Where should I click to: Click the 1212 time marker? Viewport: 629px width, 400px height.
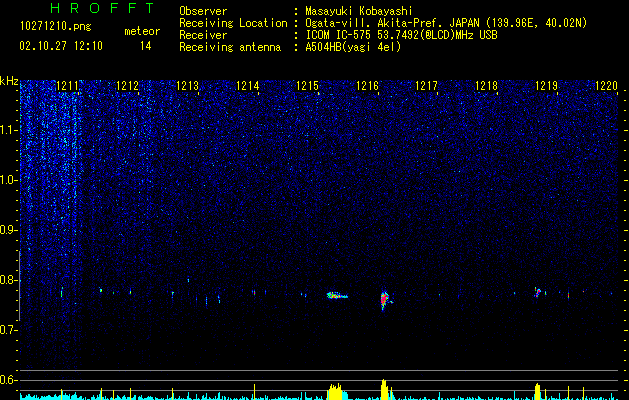point(127,86)
